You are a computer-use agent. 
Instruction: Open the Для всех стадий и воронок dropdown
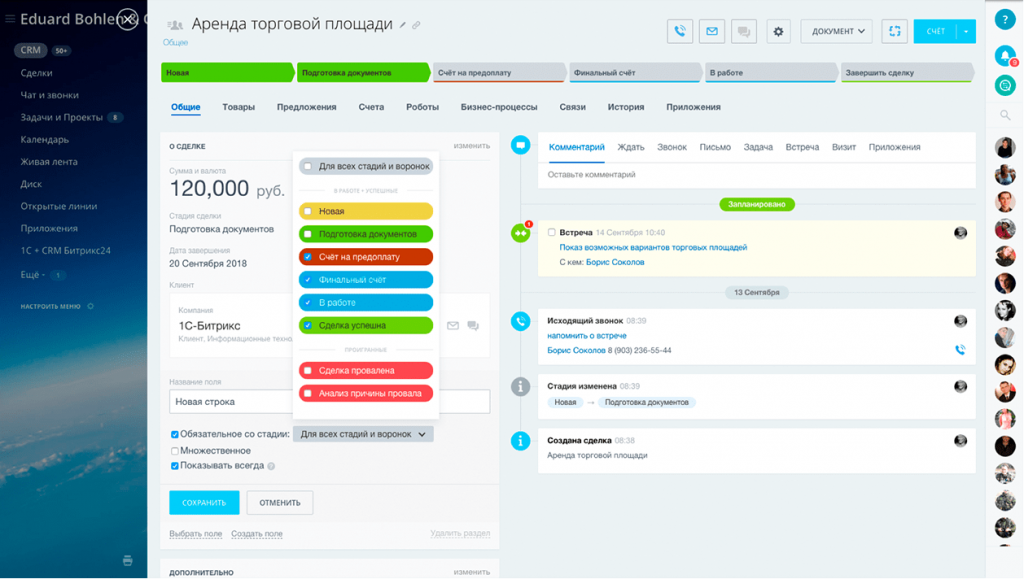(x=363, y=434)
